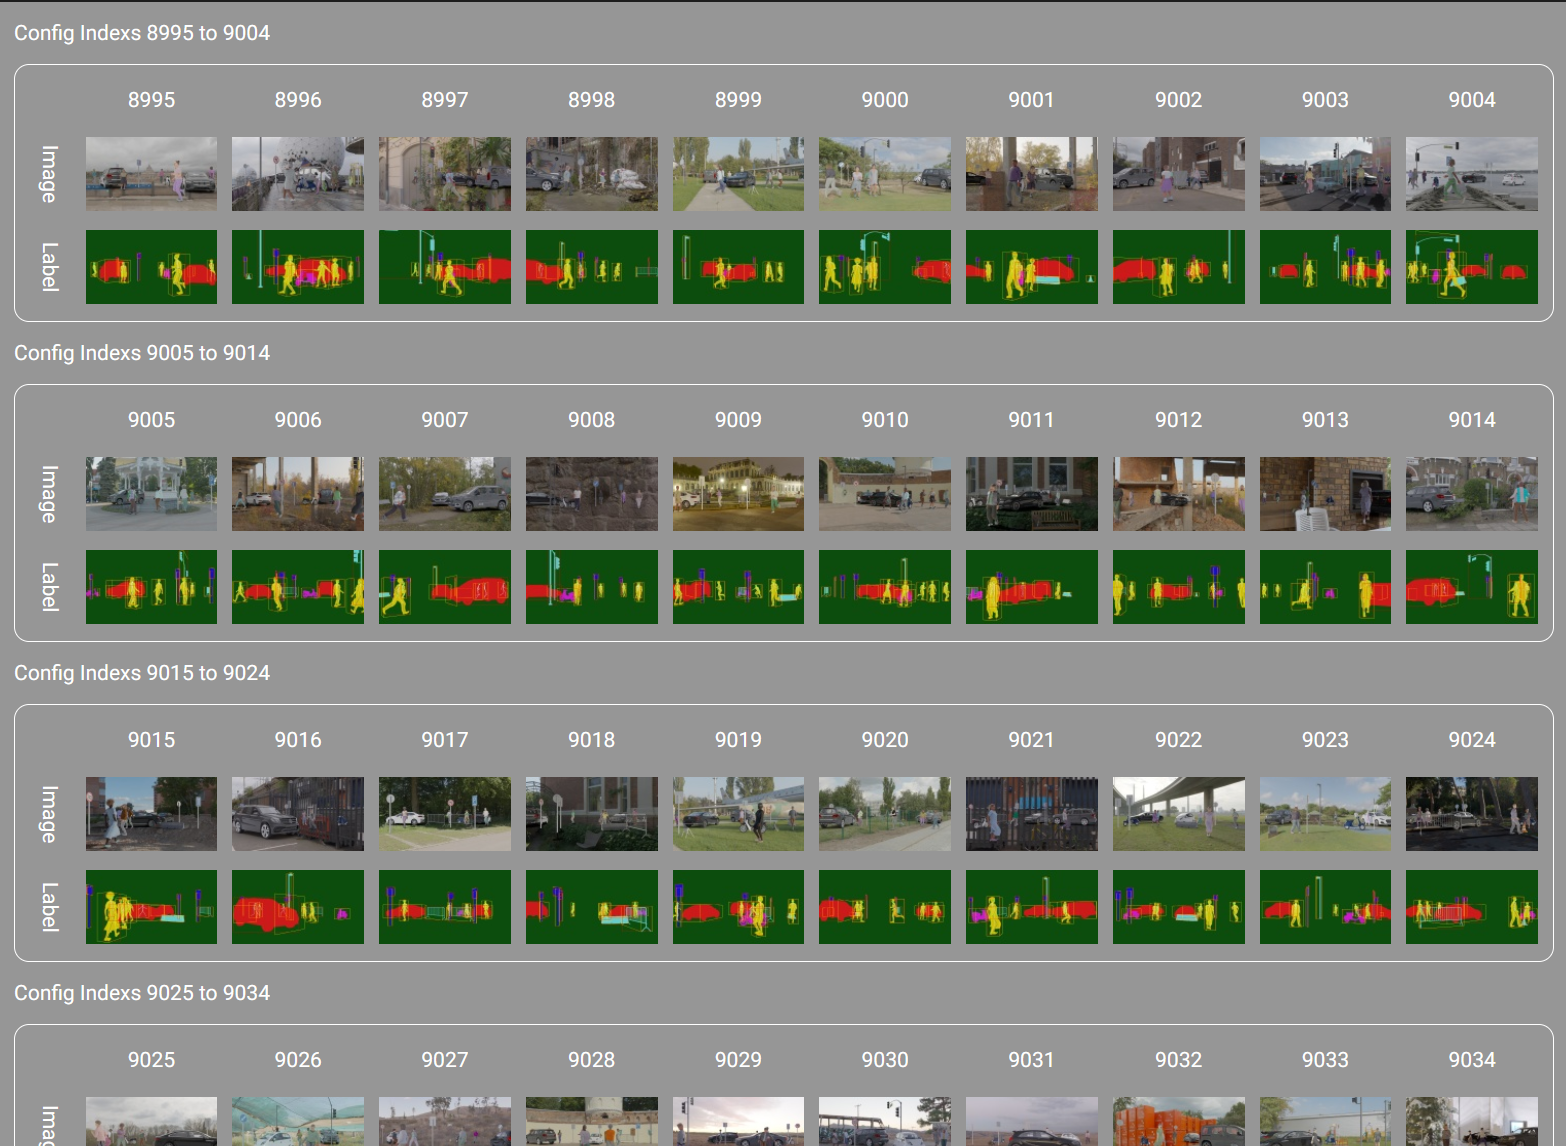Open label thumbnail under index 9023
Image resolution: width=1566 pixels, height=1146 pixels.
[x=1325, y=907]
